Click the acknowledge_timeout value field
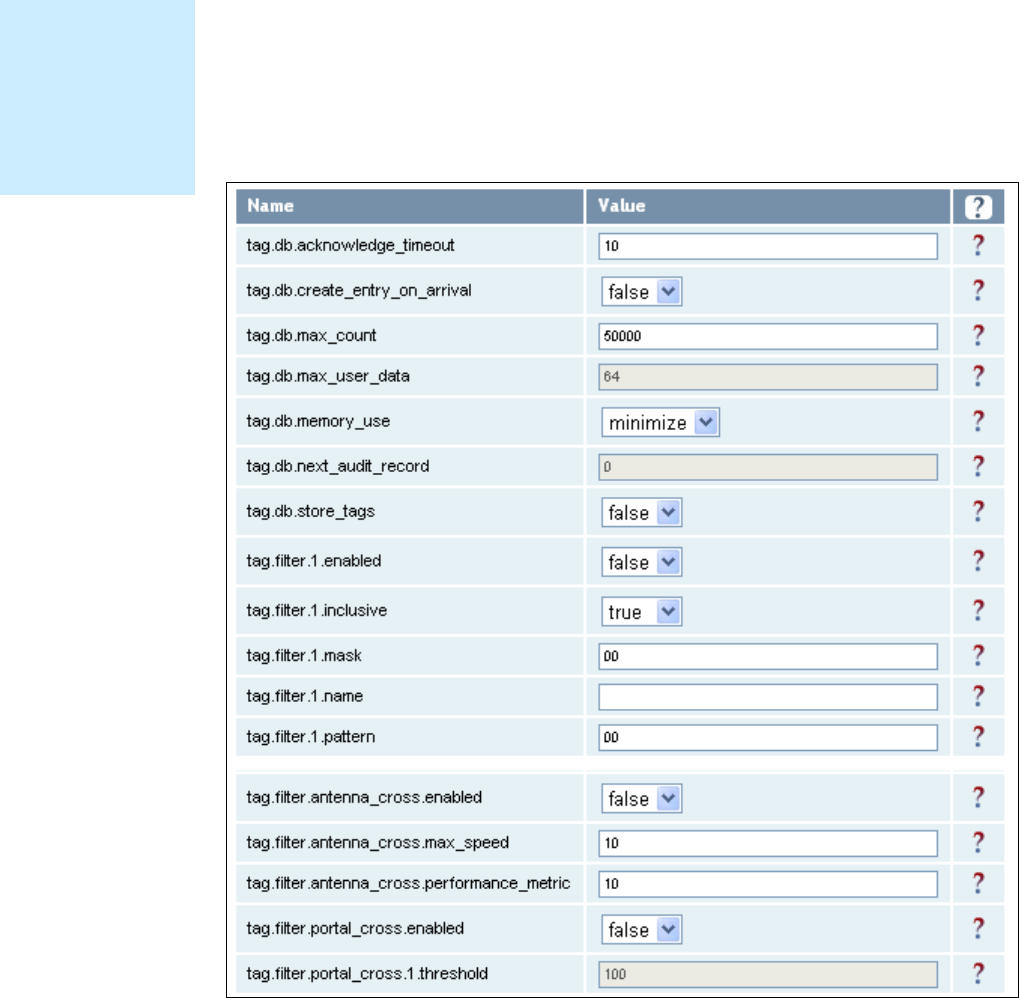The width and height of the screenshot is (1019, 998). 767,246
